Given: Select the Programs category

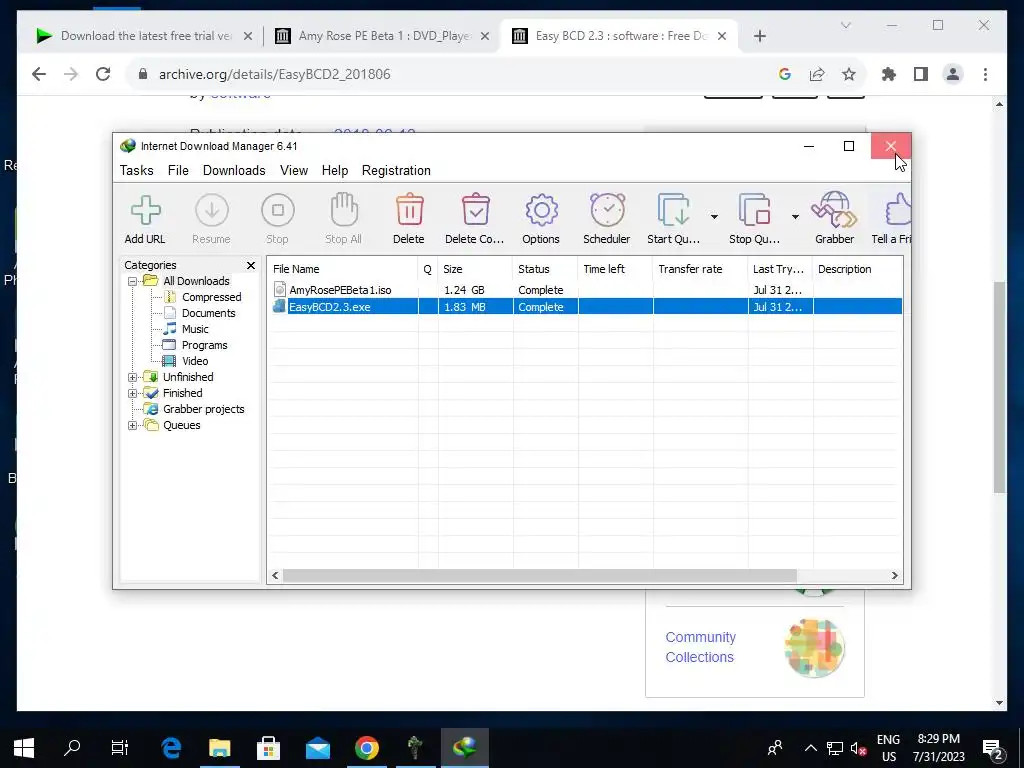Looking at the screenshot, I should pos(204,345).
